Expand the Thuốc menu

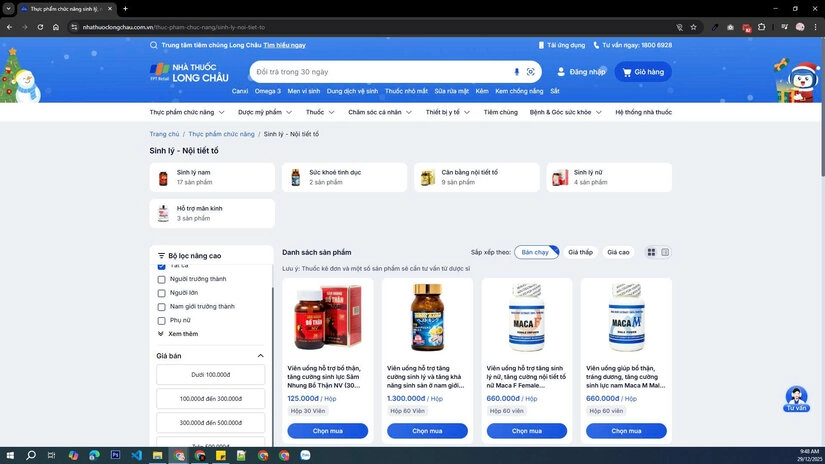tap(320, 112)
